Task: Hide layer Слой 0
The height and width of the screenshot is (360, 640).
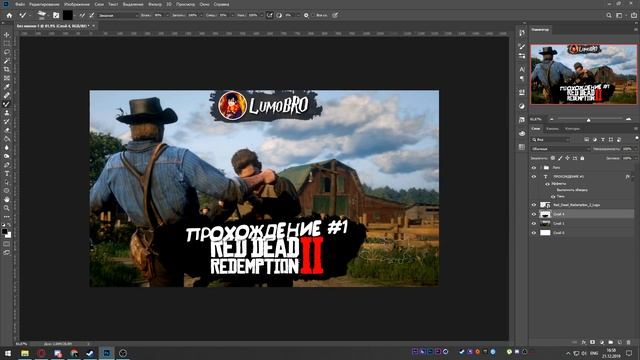Action: click(533, 233)
